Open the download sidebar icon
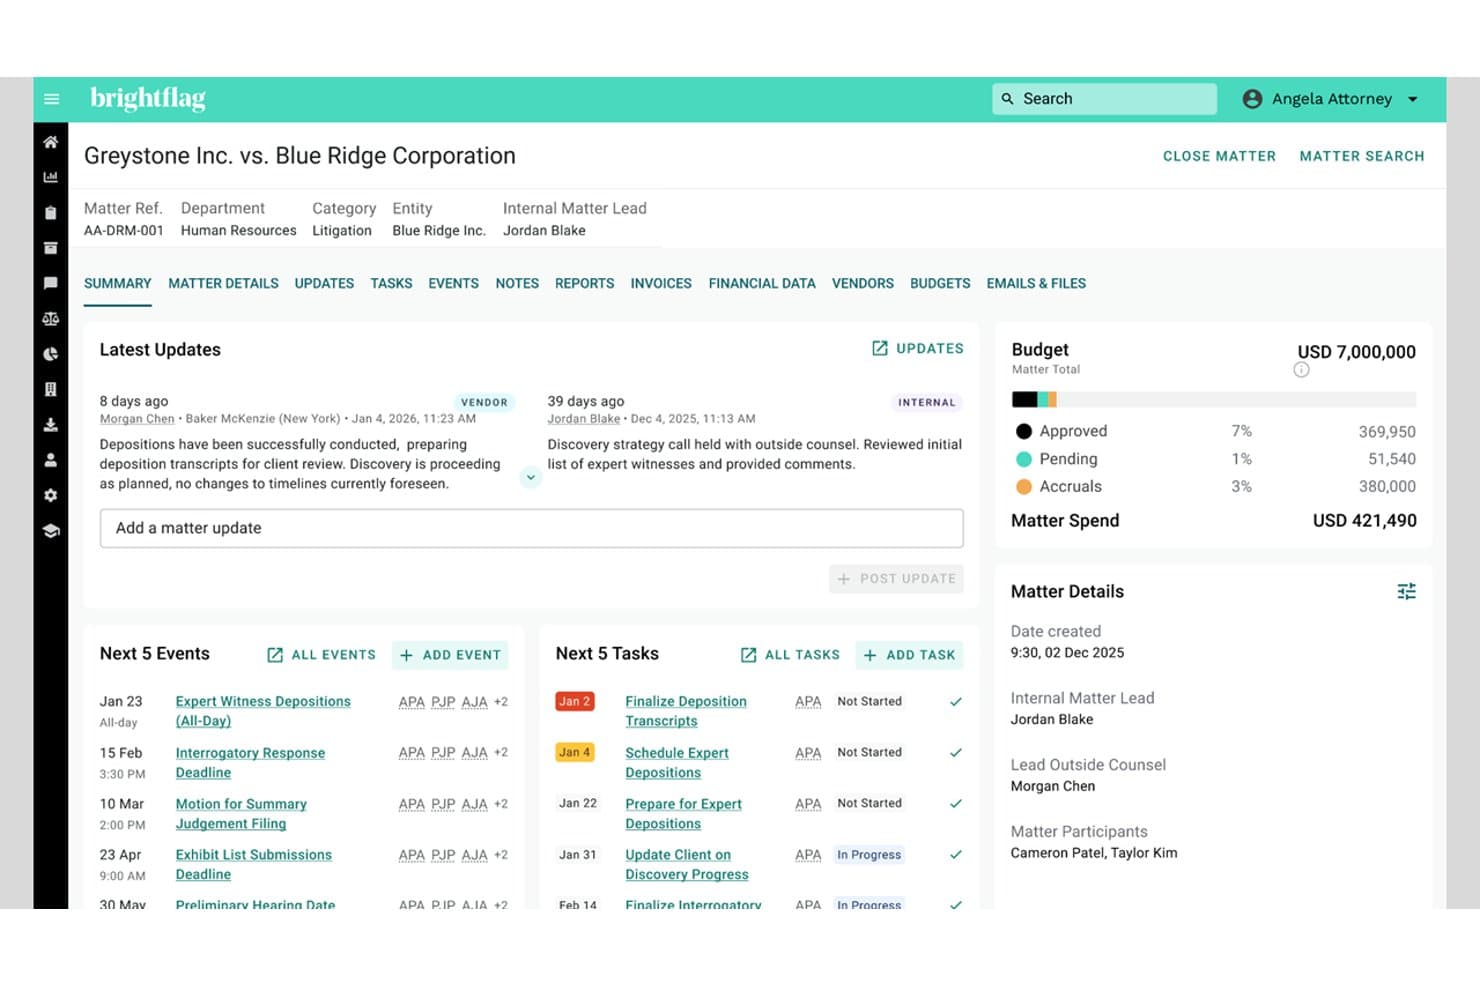 (x=51, y=425)
